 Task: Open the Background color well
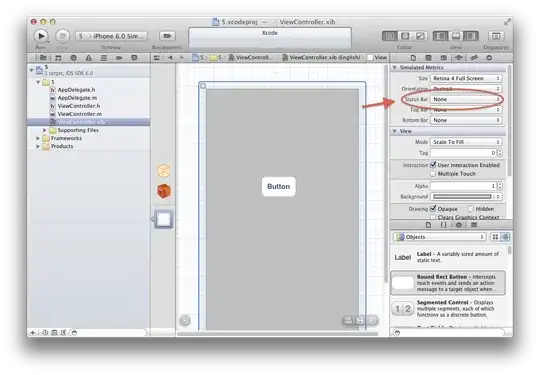[462, 197]
